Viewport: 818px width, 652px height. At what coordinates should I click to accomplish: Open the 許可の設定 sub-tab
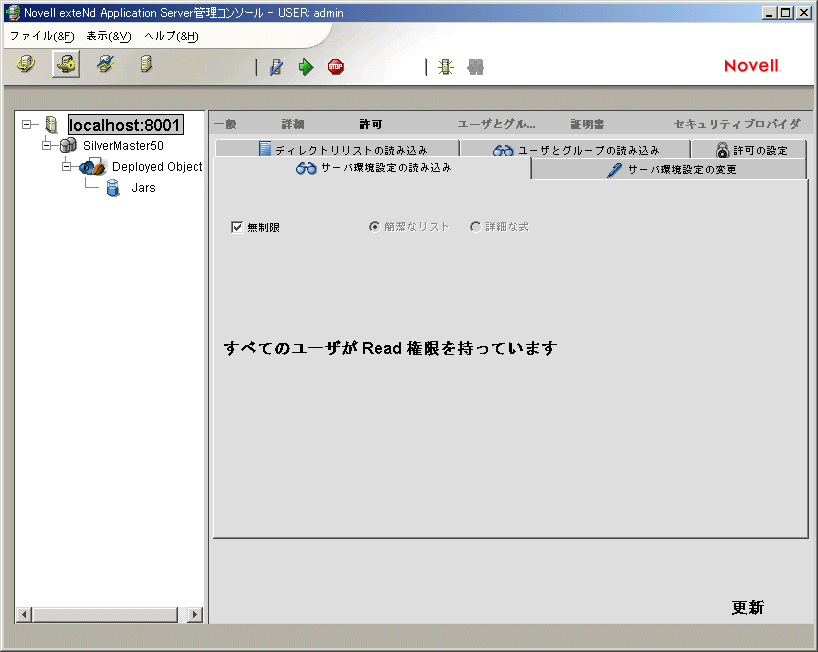coord(749,149)
